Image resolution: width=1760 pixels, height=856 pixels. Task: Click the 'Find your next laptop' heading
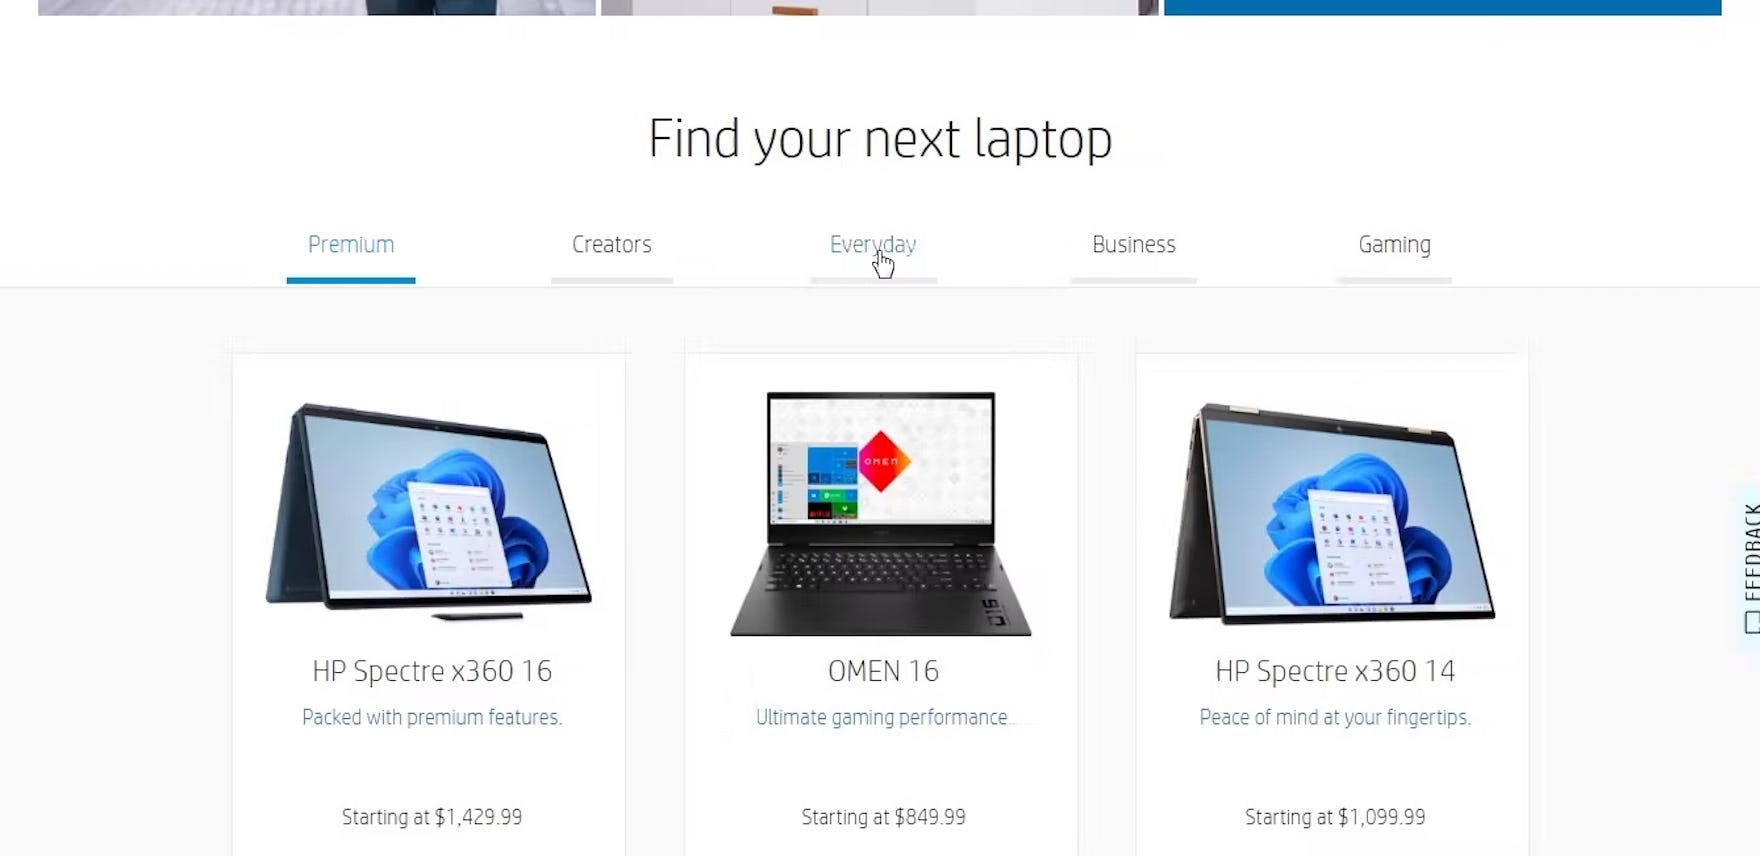(880, 139)
